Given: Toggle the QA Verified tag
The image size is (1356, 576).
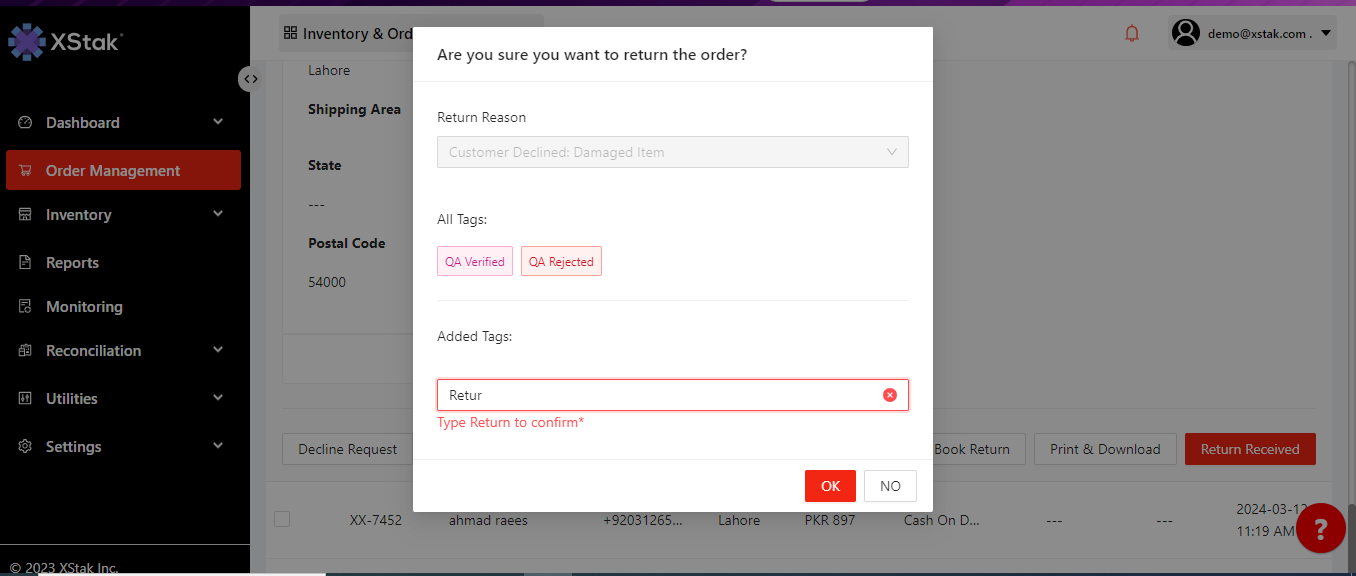Looking at the screenshot, I should (475, 262).
